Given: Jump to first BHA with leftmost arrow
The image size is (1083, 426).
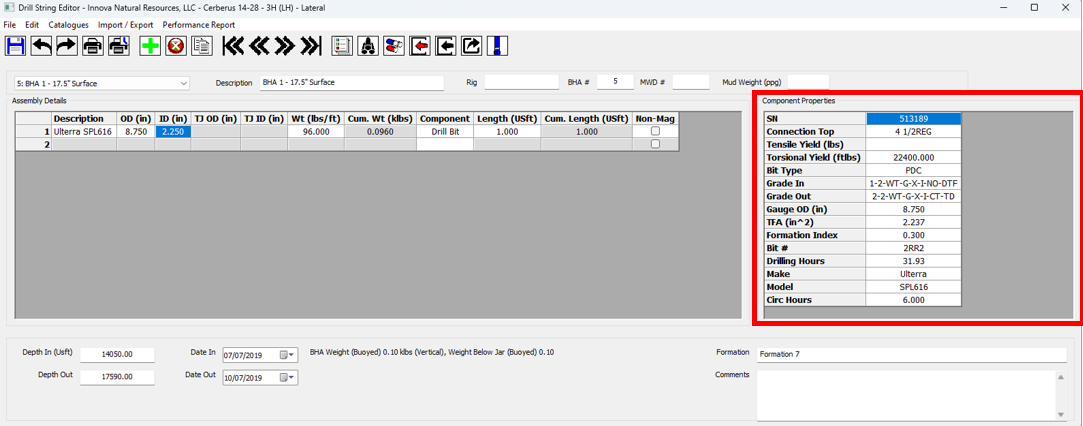Looking at the screenshot, I should click(x=234, y=46).
